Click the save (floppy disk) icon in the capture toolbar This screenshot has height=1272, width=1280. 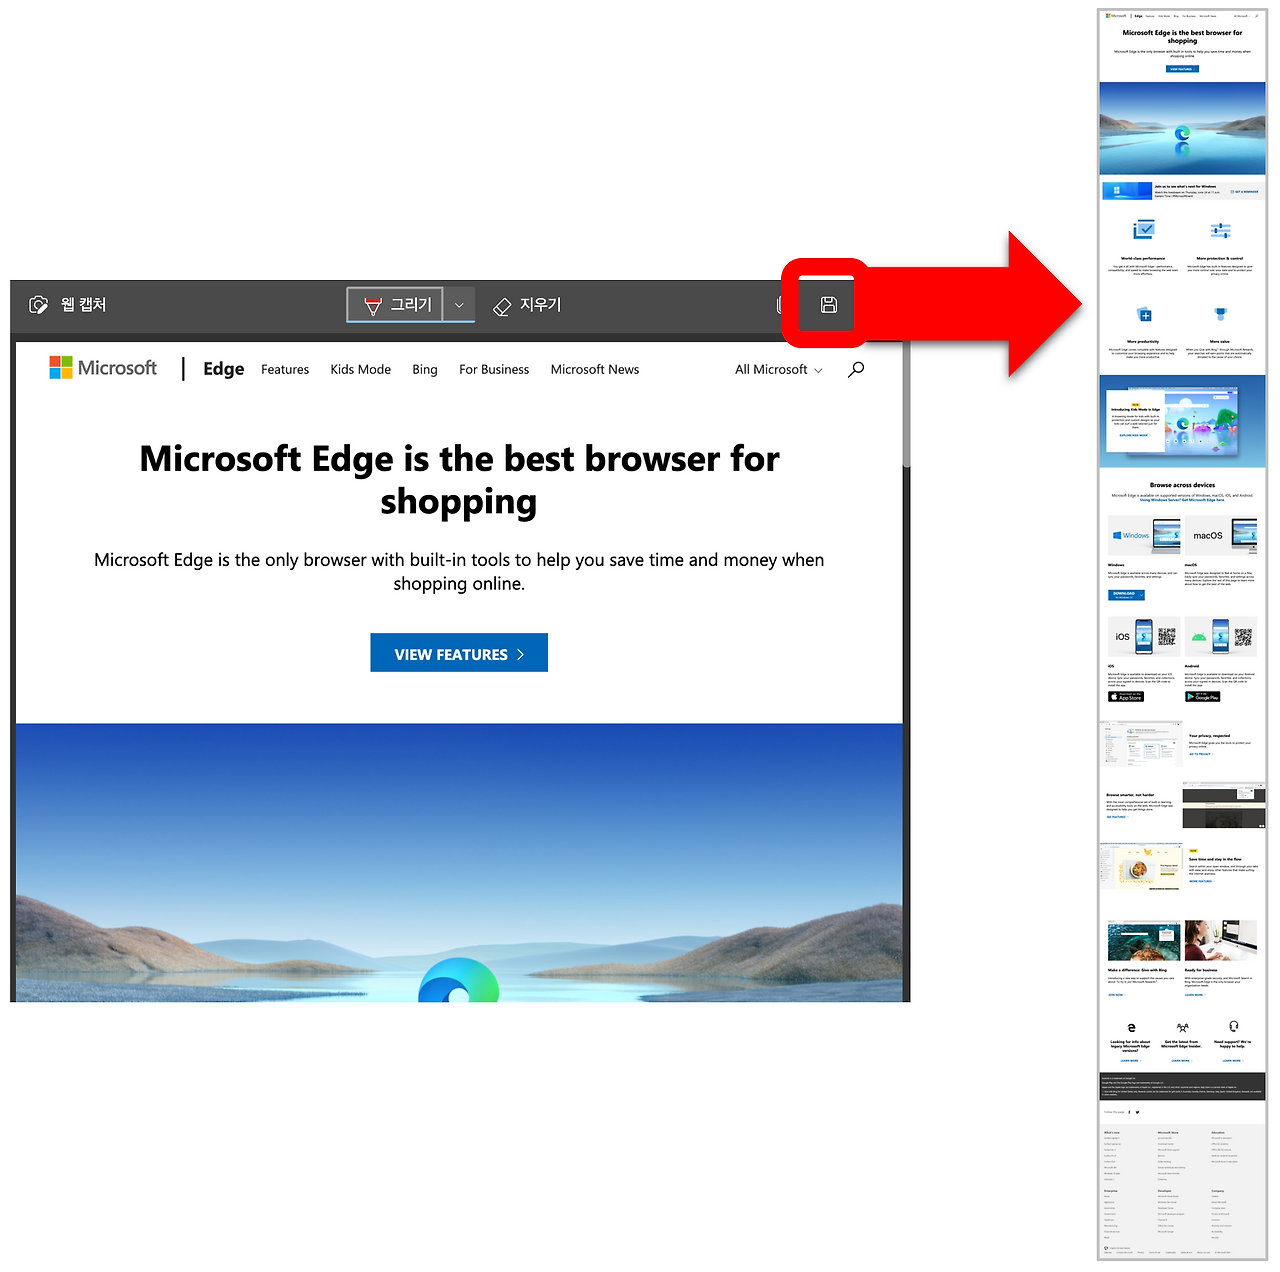tap(828, 305)
